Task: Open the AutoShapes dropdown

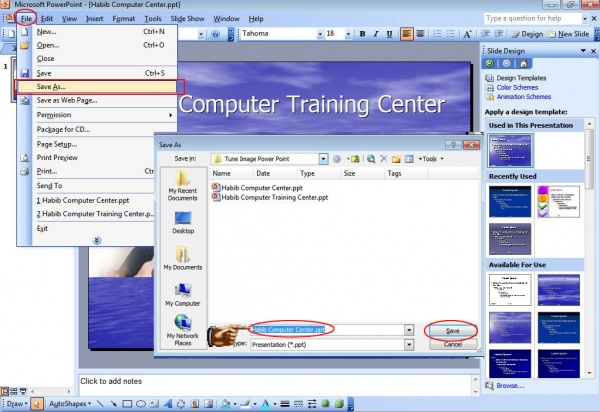Action: [70, 404]
